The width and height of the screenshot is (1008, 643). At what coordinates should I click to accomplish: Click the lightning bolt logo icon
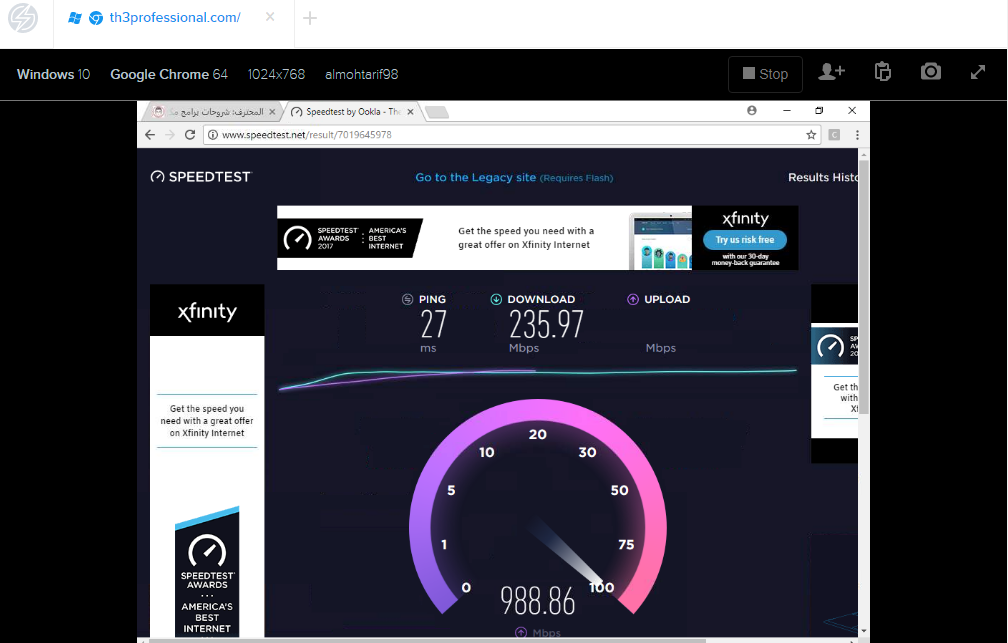click(23, 18)
